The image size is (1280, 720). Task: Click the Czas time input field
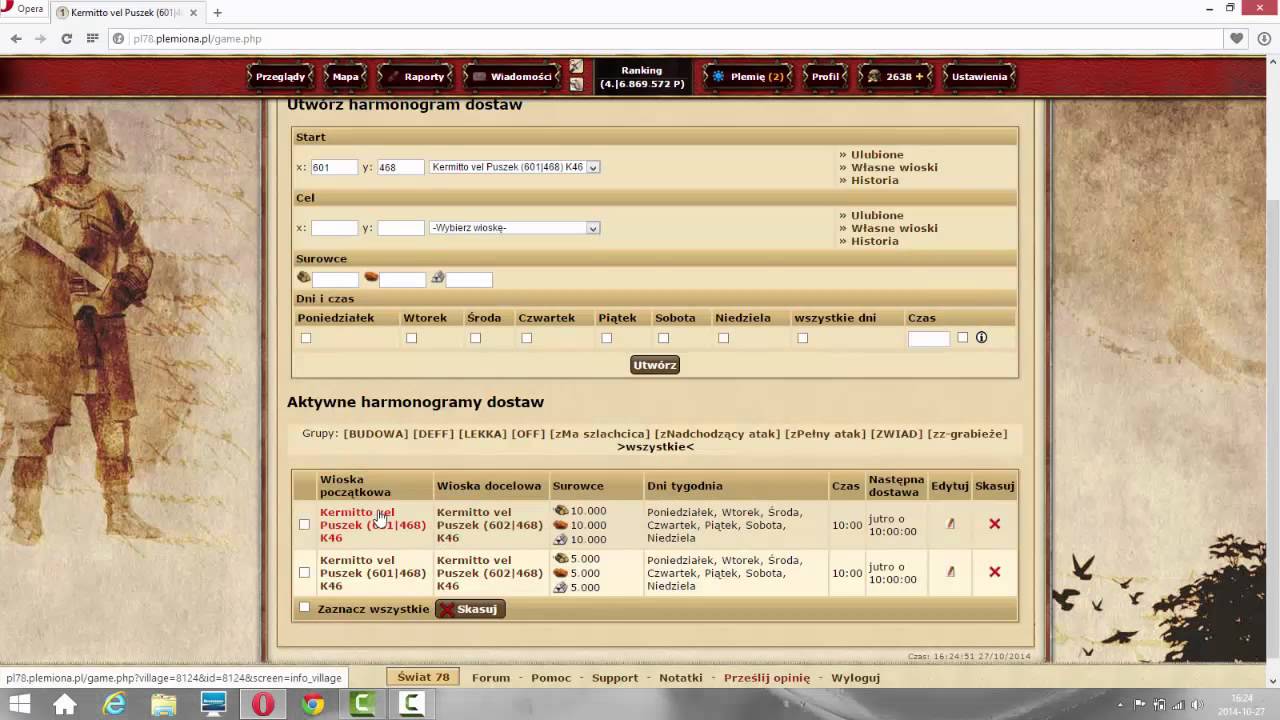point(929,339)
